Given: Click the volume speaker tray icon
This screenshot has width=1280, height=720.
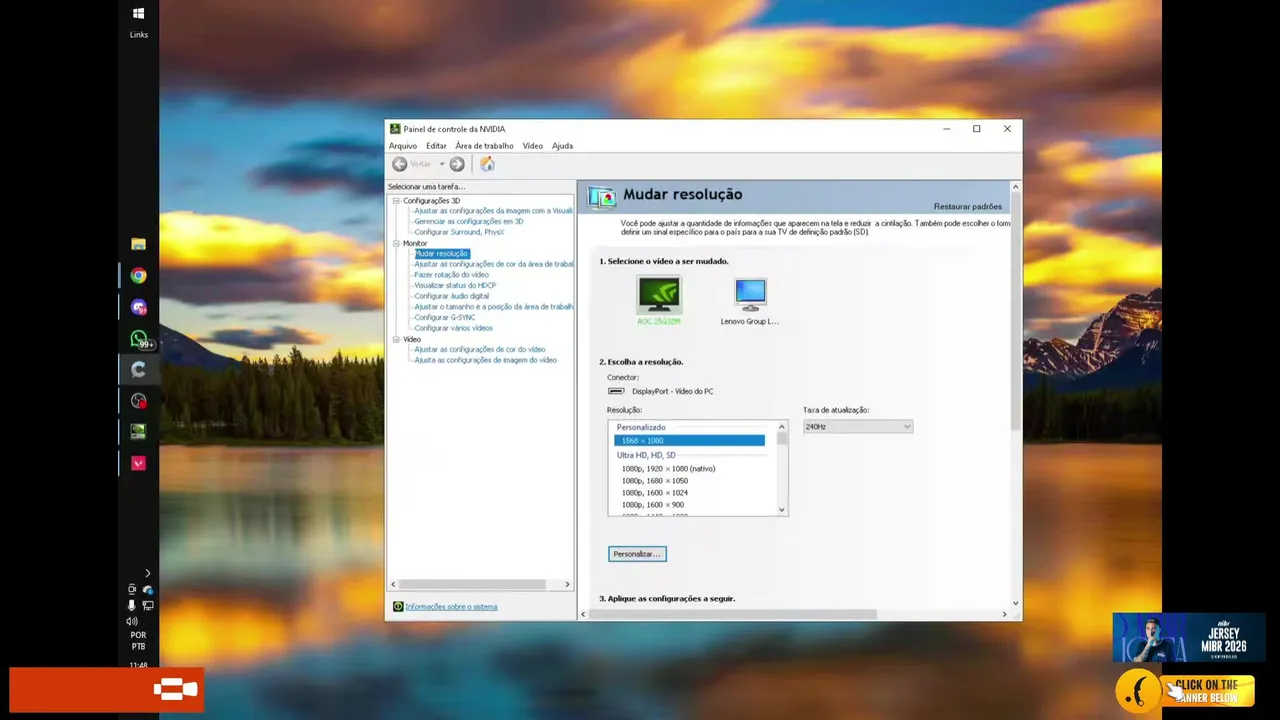Looking at the screenshot, I should point(131,621).
